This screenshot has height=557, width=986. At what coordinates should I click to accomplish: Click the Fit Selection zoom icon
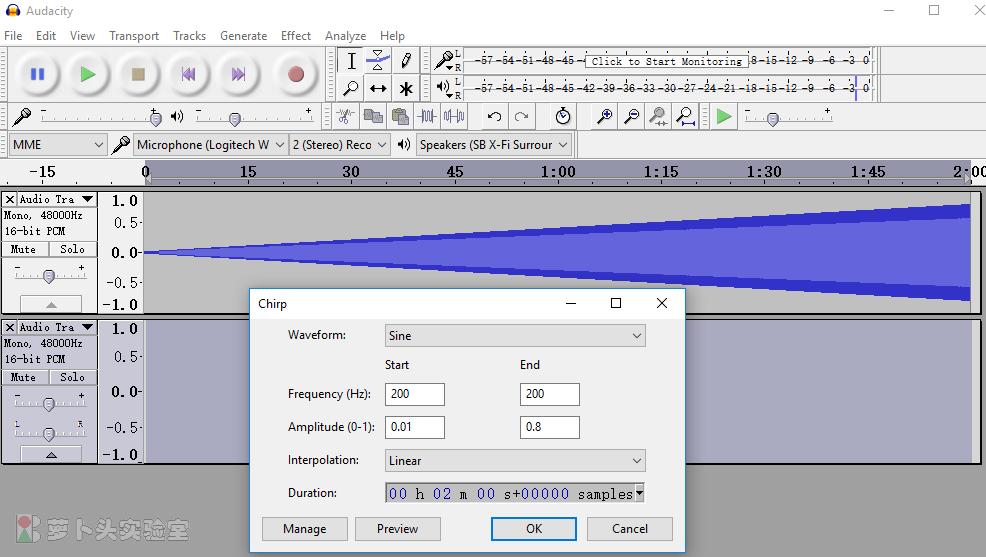[x=658, y=116]
